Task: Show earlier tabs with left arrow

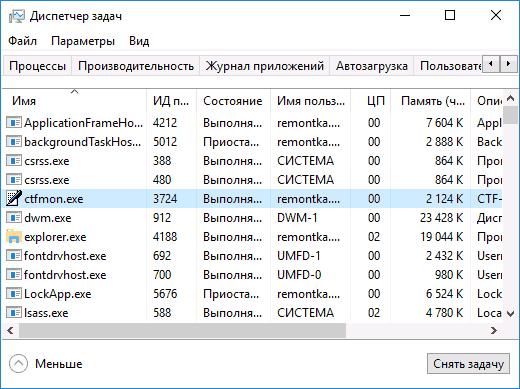Action: tap(491, 63)
